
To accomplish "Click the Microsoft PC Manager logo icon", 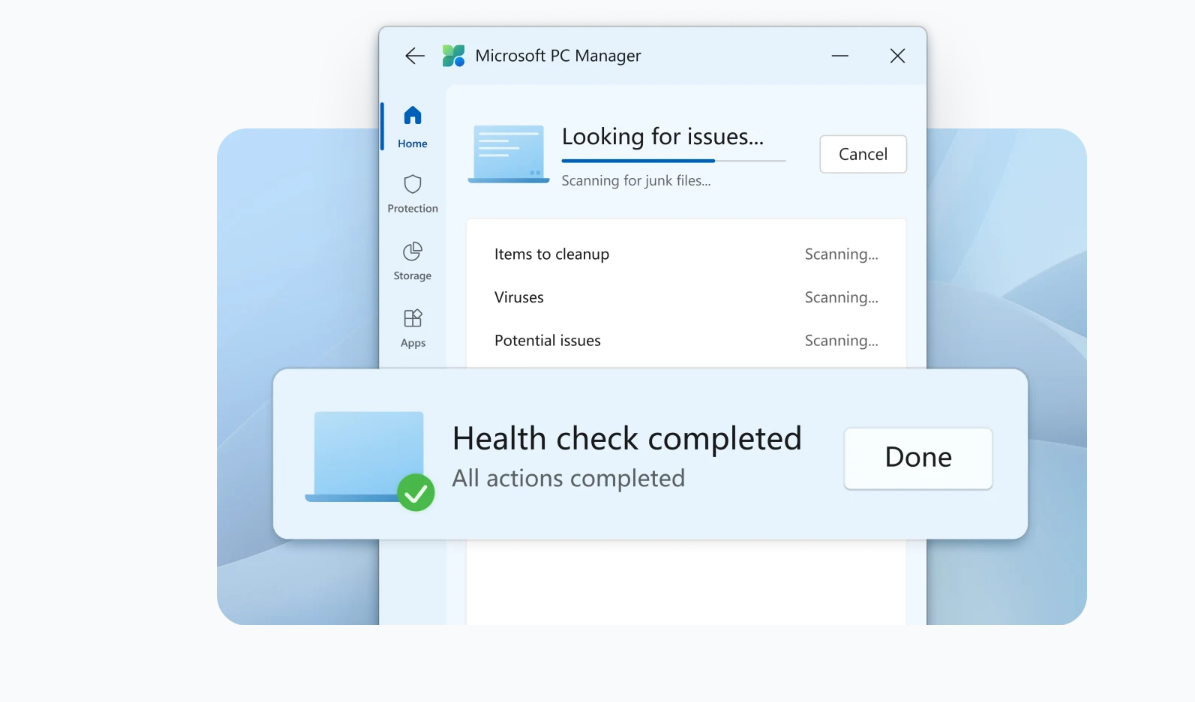I will tap(453, 56).
